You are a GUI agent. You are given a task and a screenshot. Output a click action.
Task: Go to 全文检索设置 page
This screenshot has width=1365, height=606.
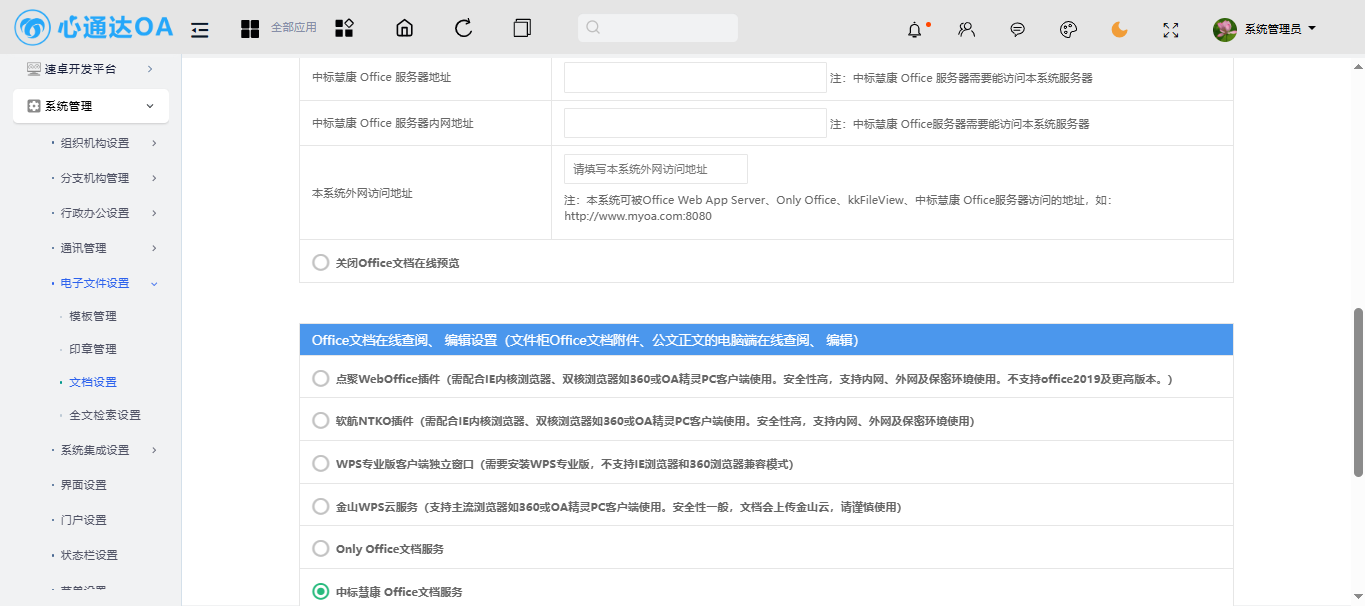[x=105, y=415]
